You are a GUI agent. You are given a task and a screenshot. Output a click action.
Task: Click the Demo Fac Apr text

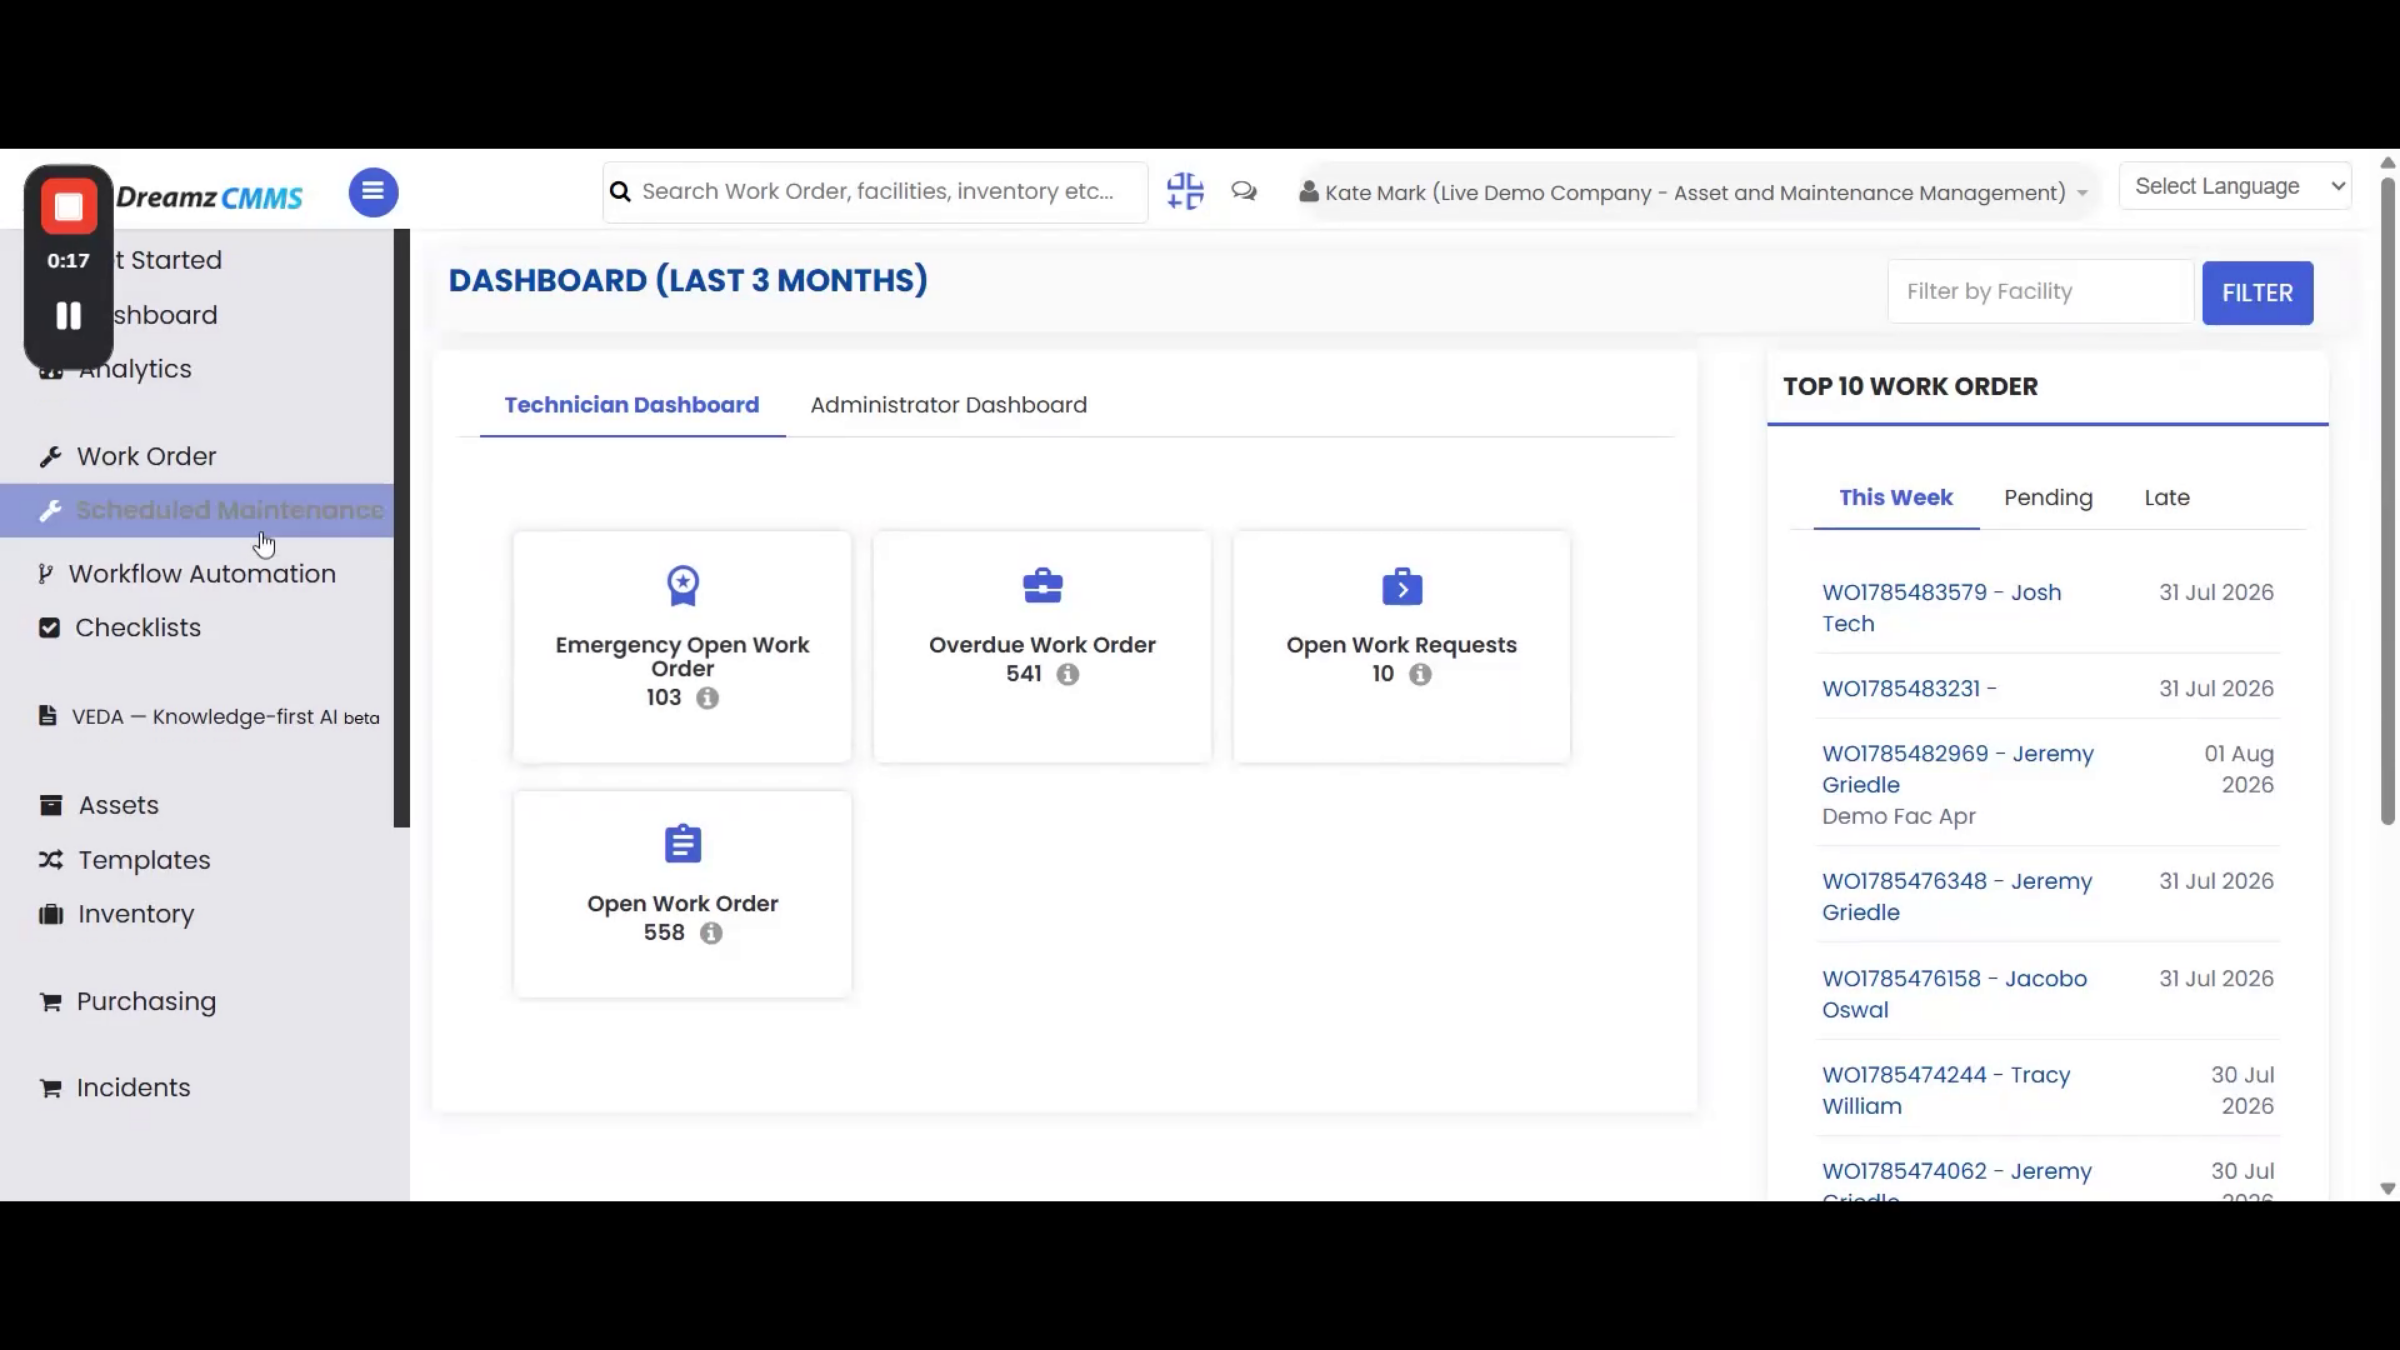[1898, 817]
